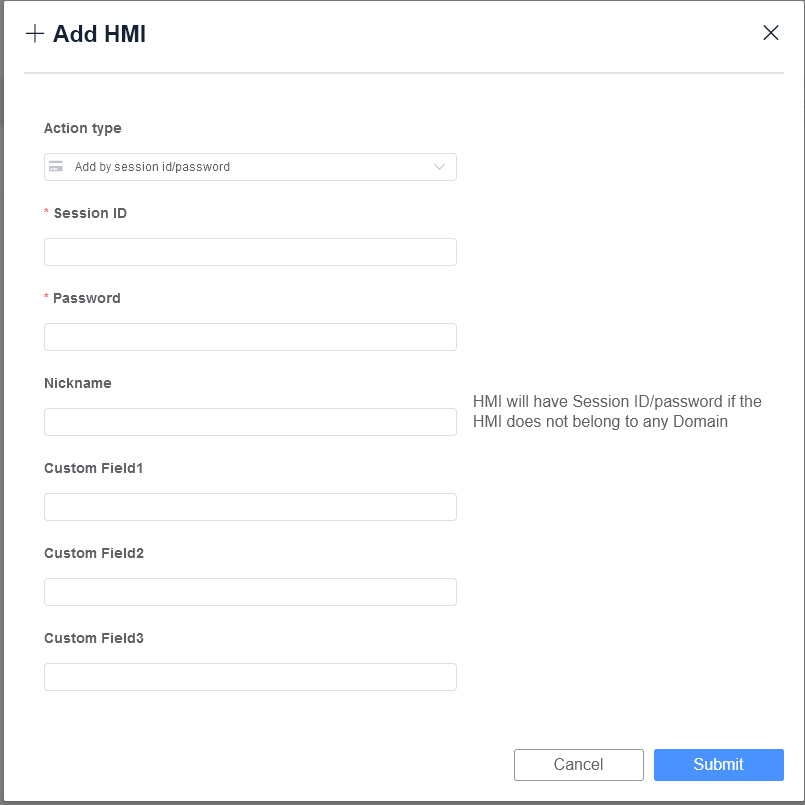
Task: Click the Custom Field3 label
Action: pos(94,638)
